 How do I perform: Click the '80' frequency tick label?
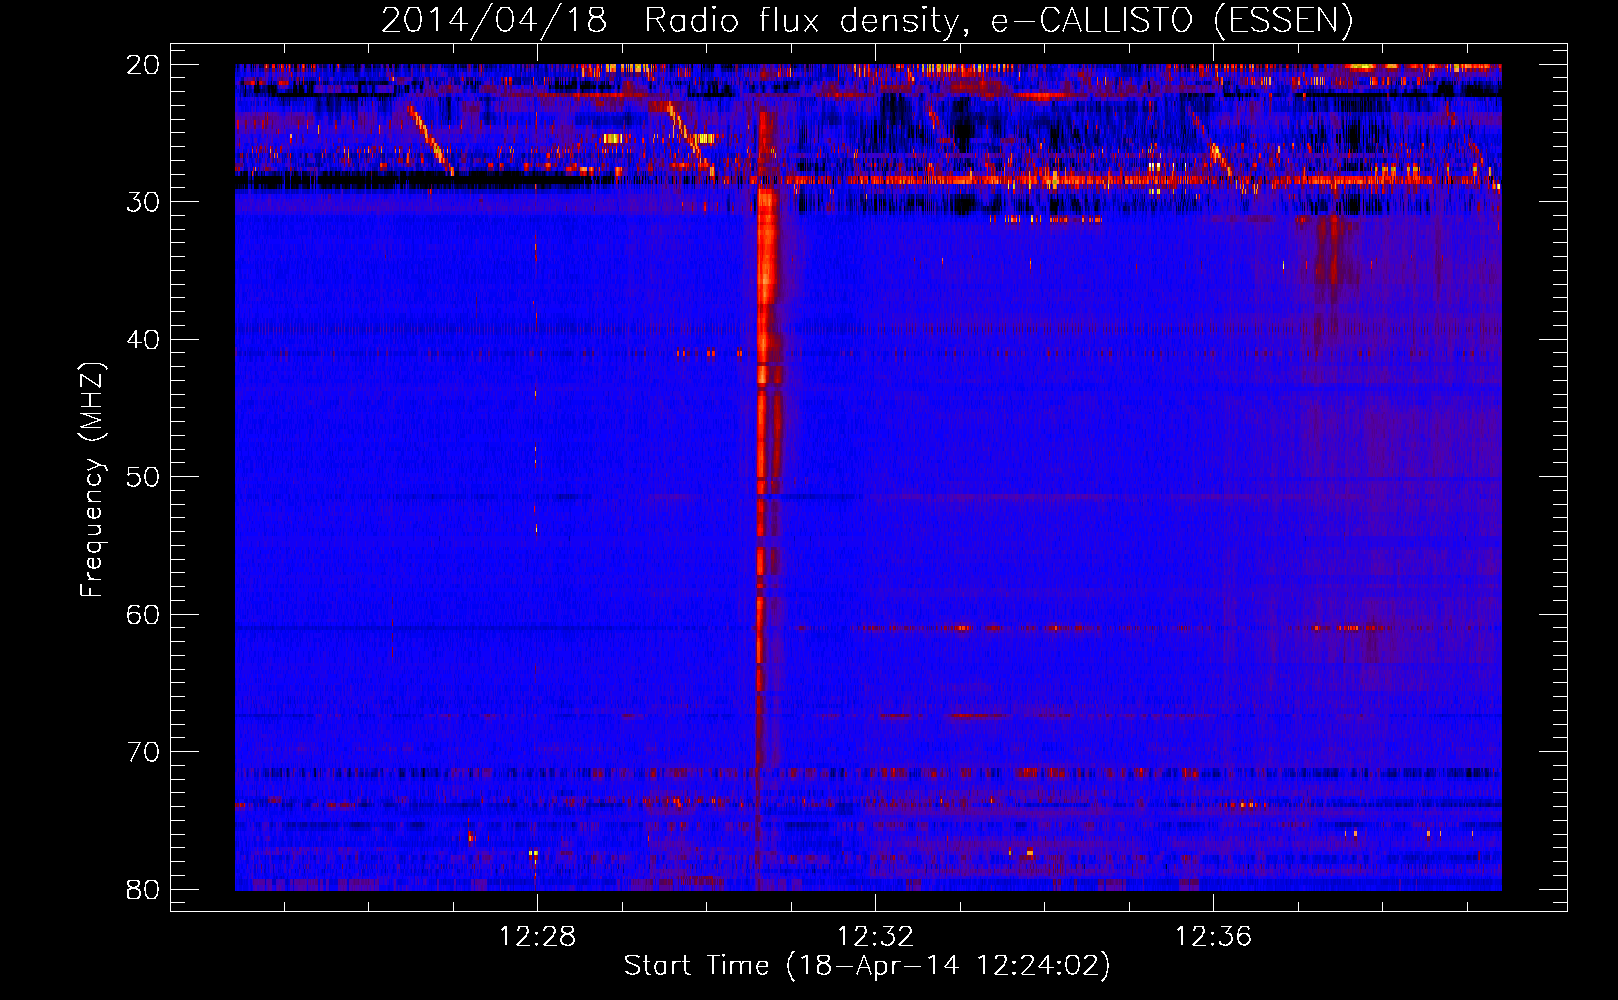click(x=144, y=890)
